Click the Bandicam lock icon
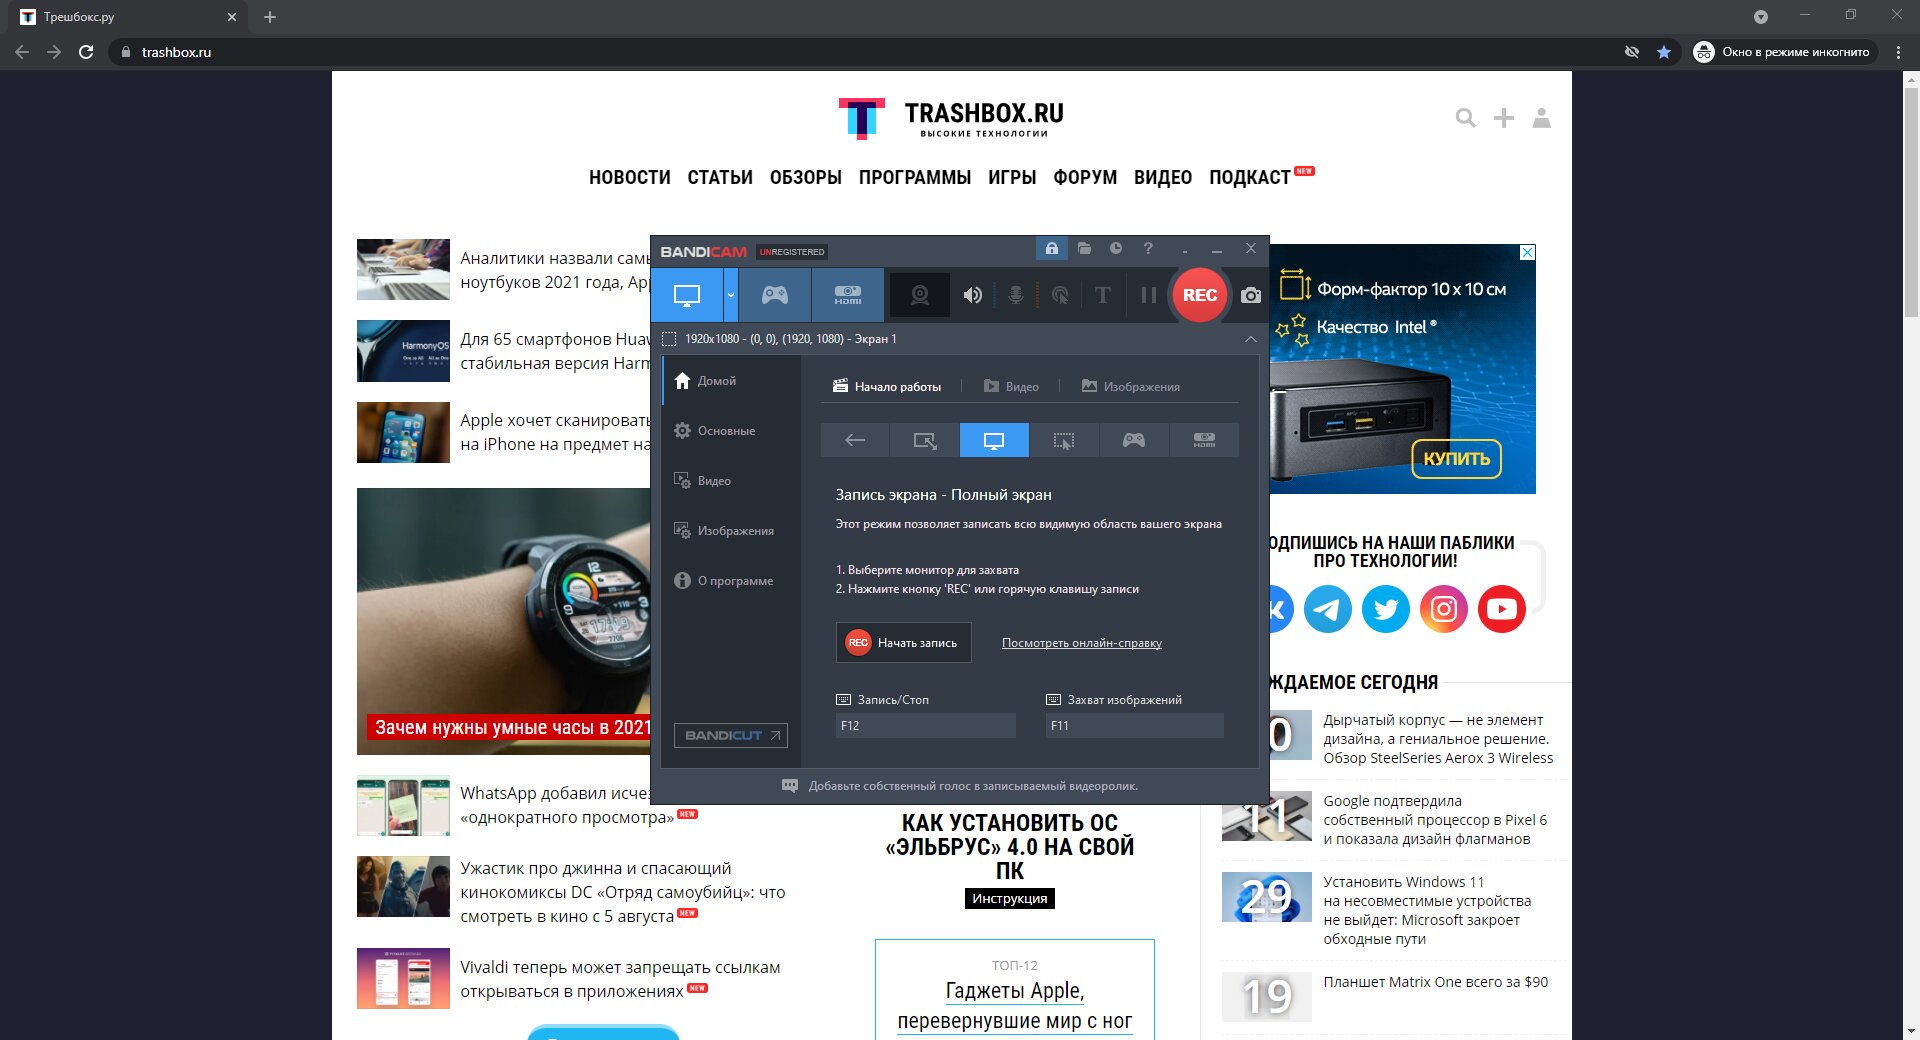 click(1052, 249)
